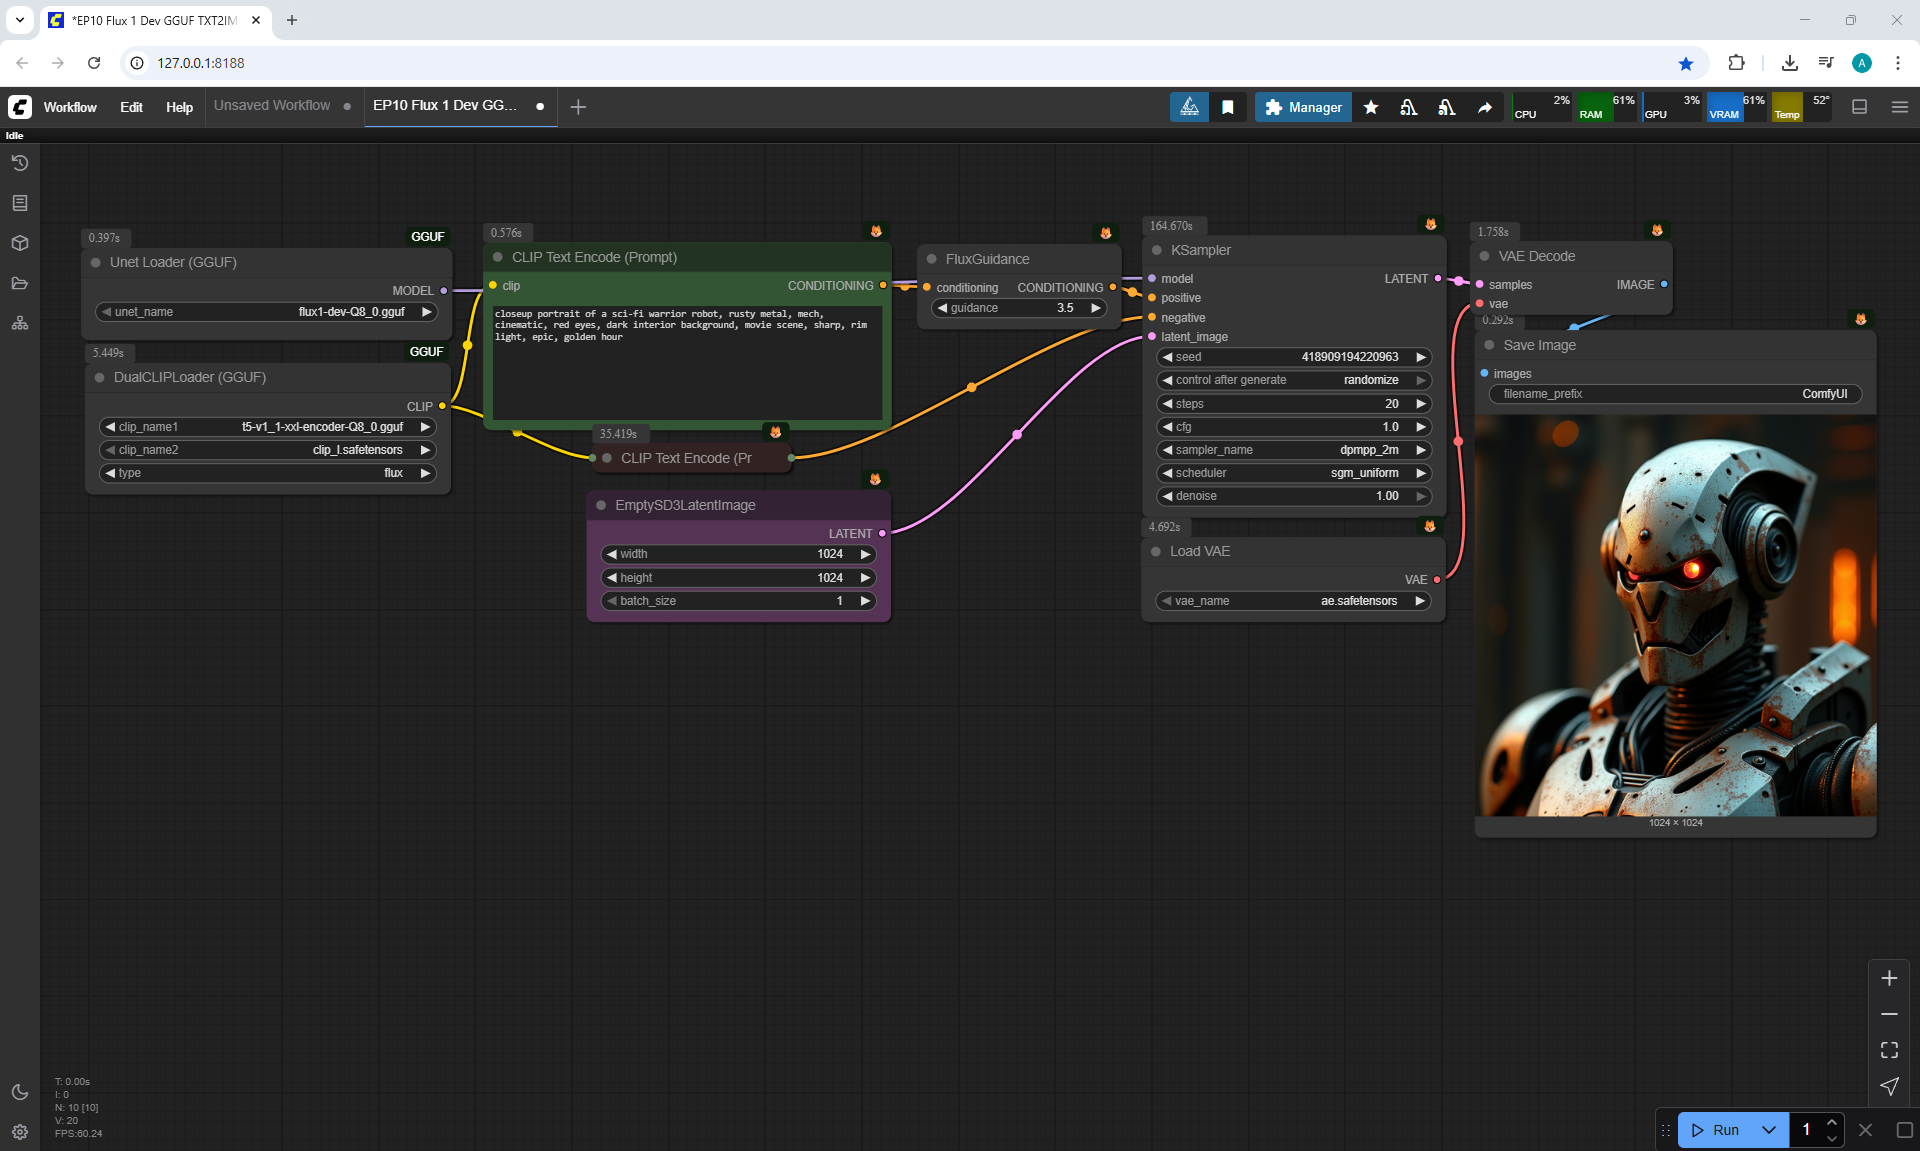This screenshot has width=1920, height=1151.
Task: Switch to Unsaved Workflow tab
Action: 272,106
